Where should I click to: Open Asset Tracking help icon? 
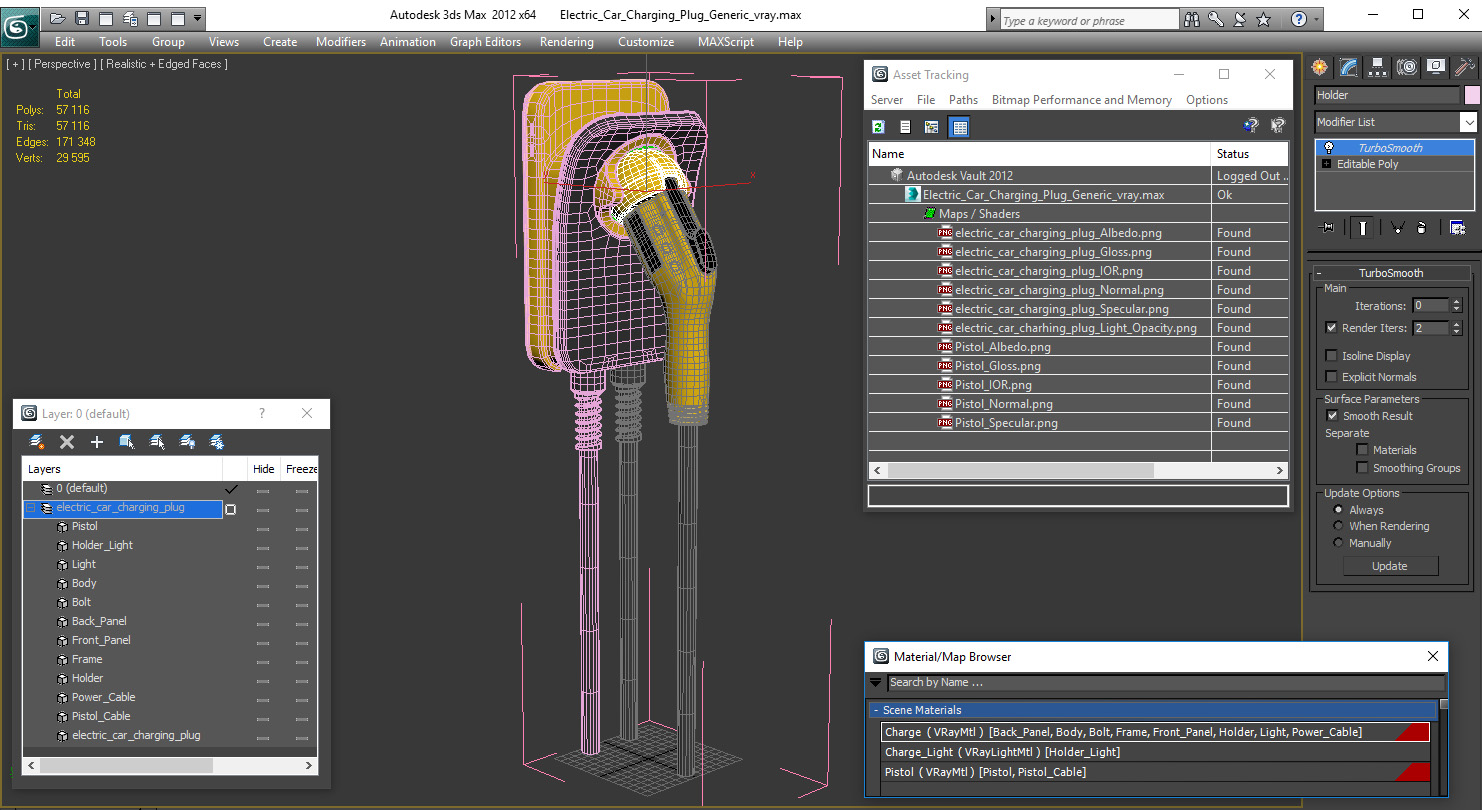(x=1251, y=126)
